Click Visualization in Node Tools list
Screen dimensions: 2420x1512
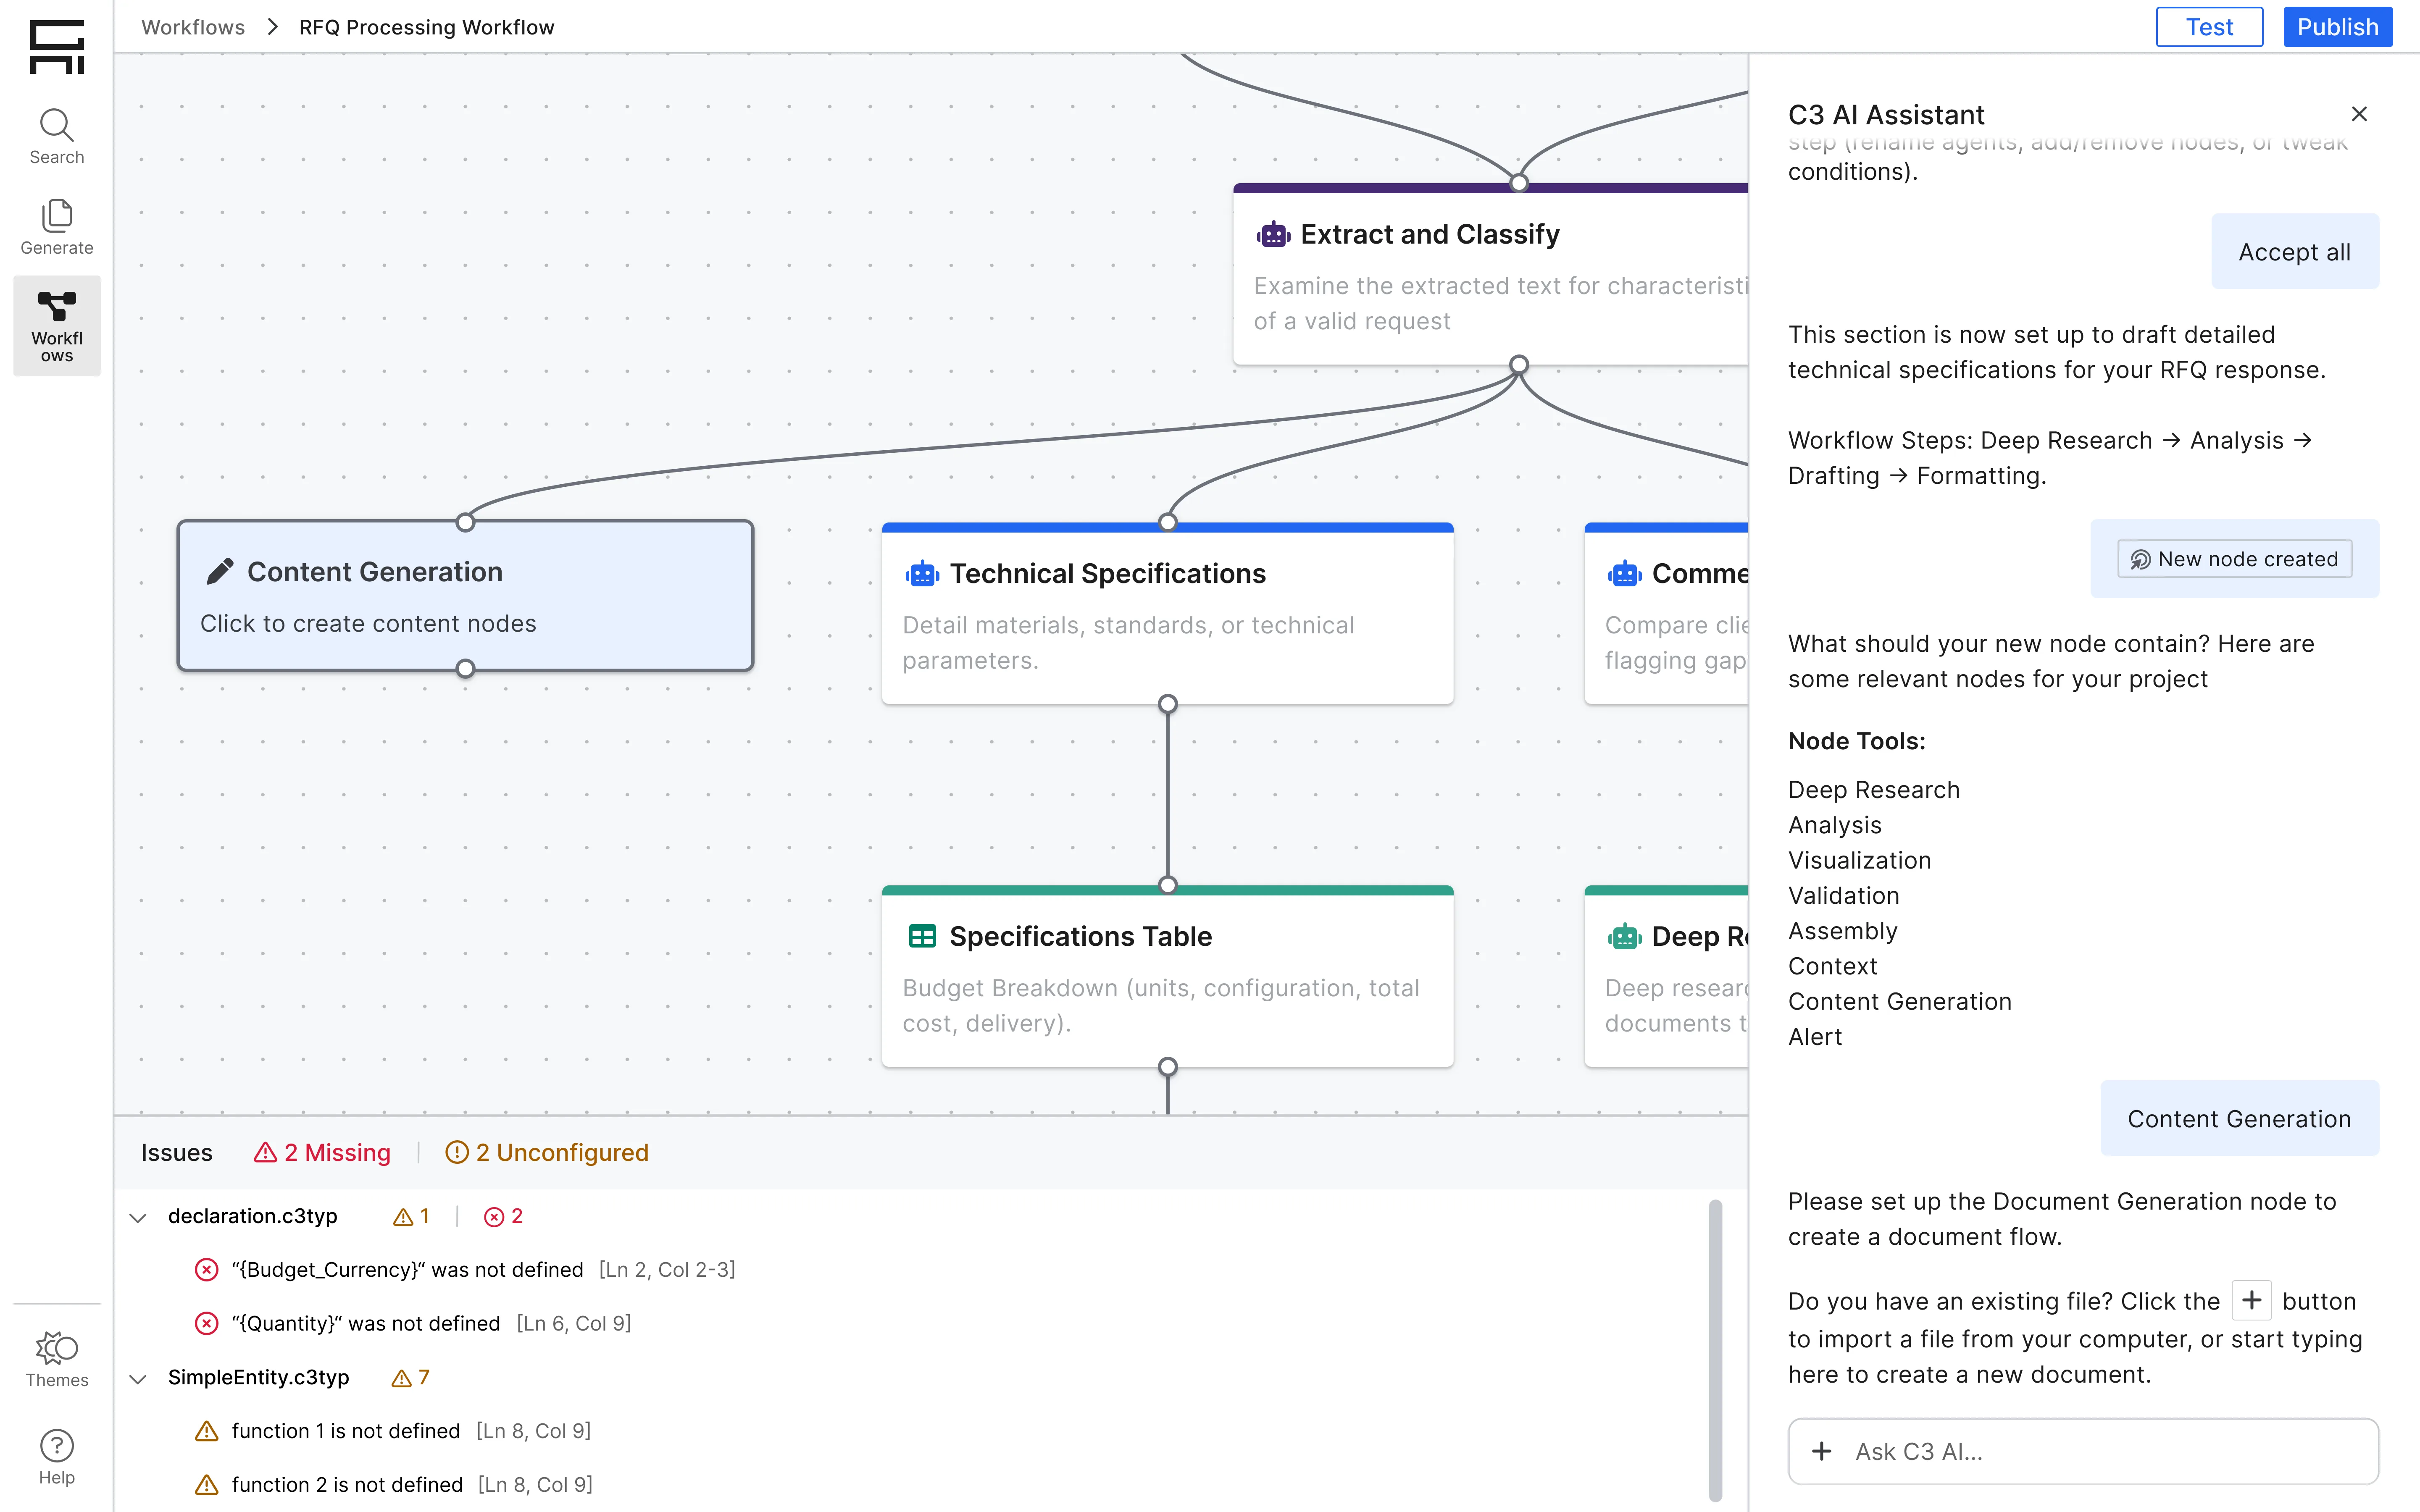coord(1859,860)
